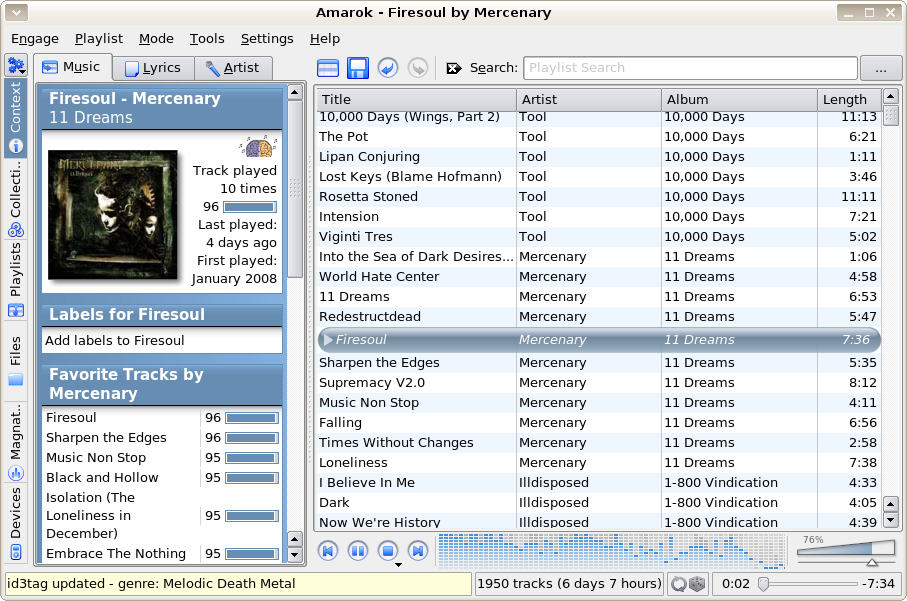Open the Tools menu
Viewport: 907px width, 601px height.
point(207,39)
